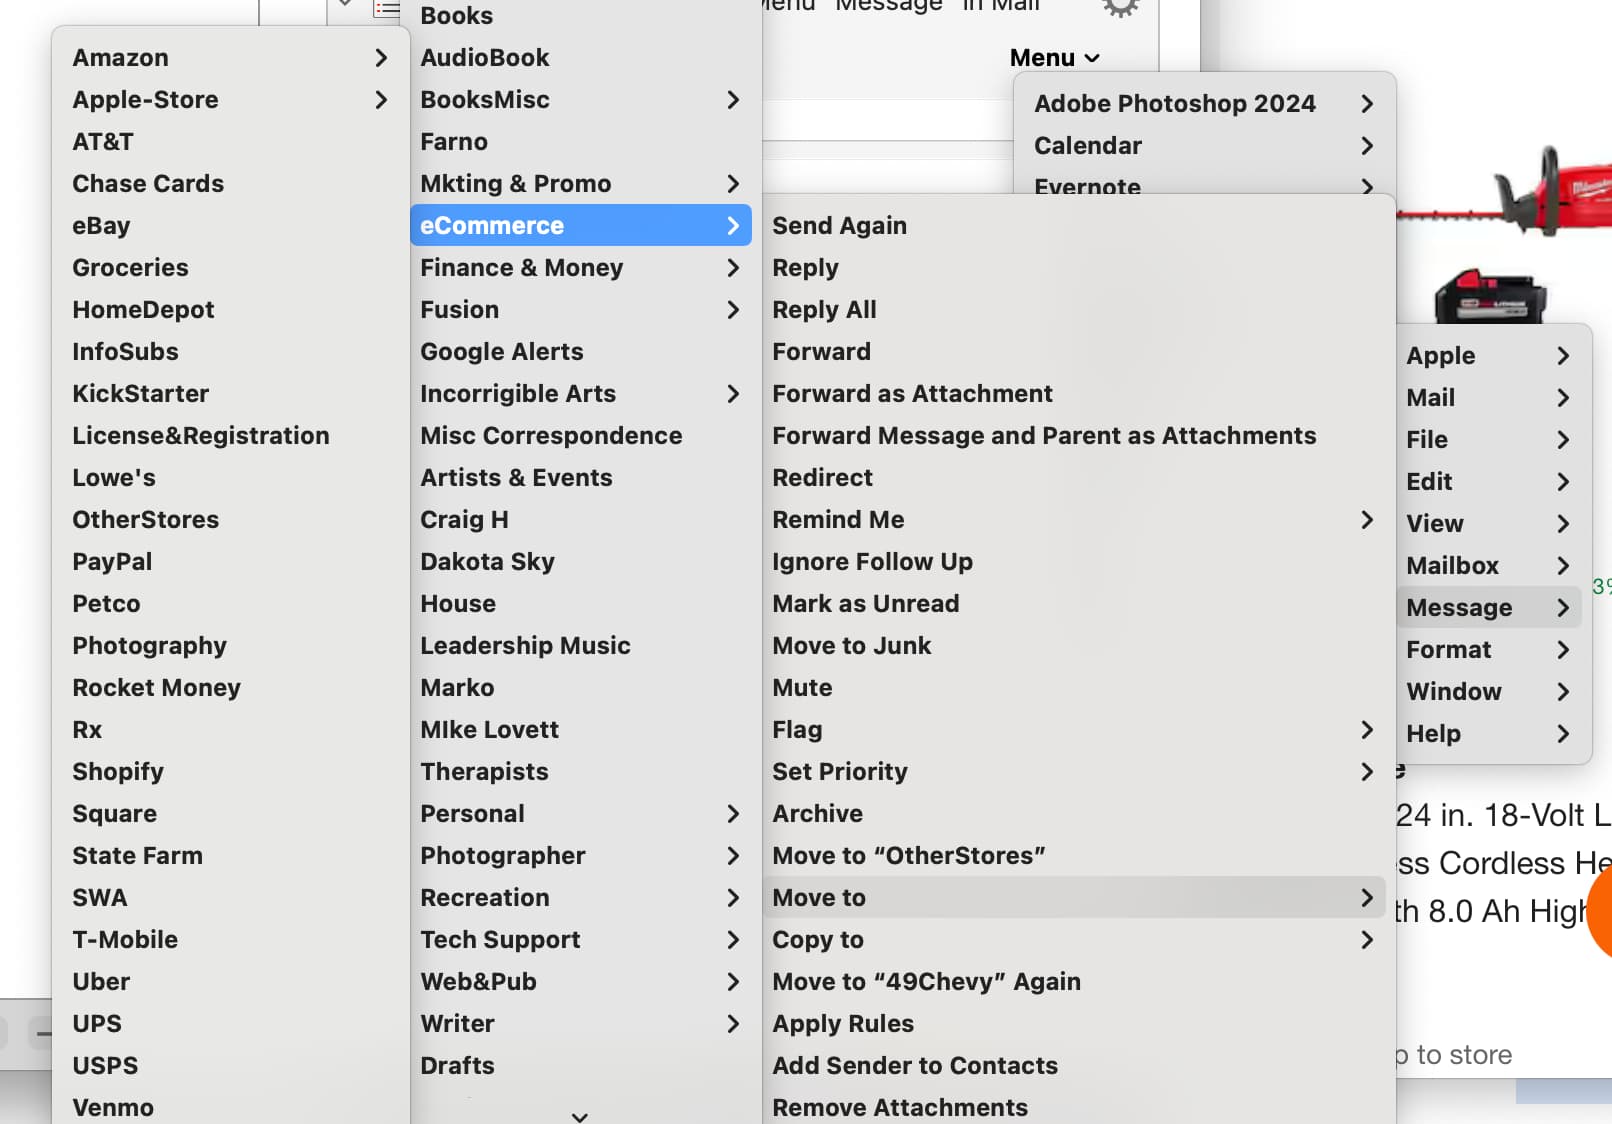The width and height of the screenshot is (1612, 1124).
Task: Expand the Set Priority submenu
Action: [x=1074, y=772]
